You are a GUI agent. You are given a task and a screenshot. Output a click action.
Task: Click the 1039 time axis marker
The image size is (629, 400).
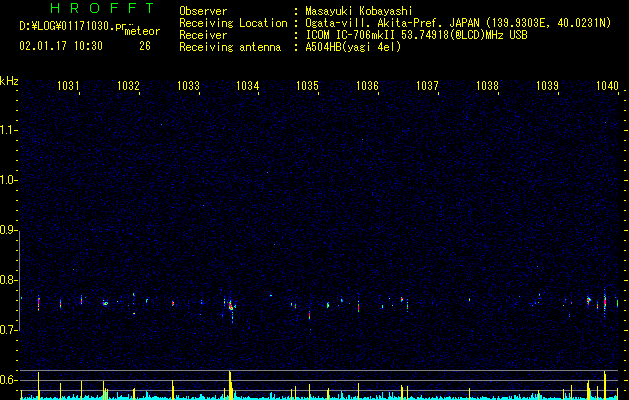(x=547, y=85)
